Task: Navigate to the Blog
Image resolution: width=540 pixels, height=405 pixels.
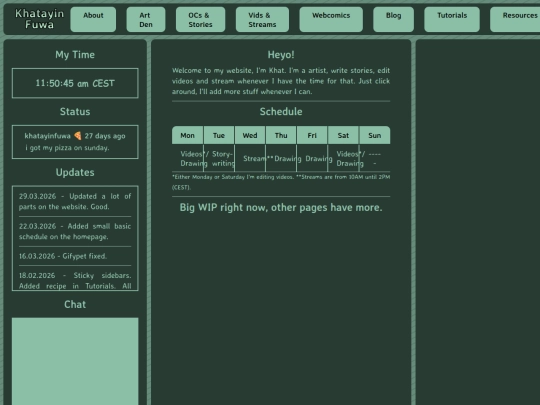Action: pyautogui.click(x=393, y=19)
